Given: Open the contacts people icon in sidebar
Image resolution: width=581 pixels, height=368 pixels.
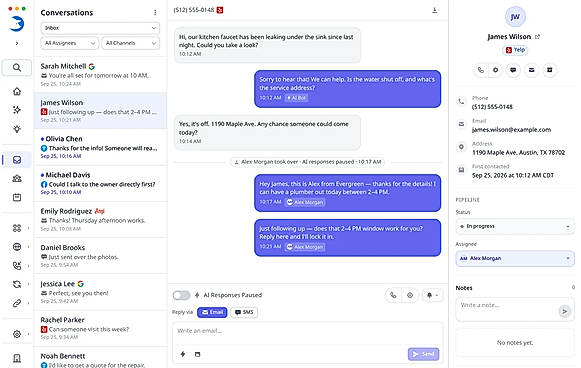Looking at the screenshot, I should (x=17, y=179).
